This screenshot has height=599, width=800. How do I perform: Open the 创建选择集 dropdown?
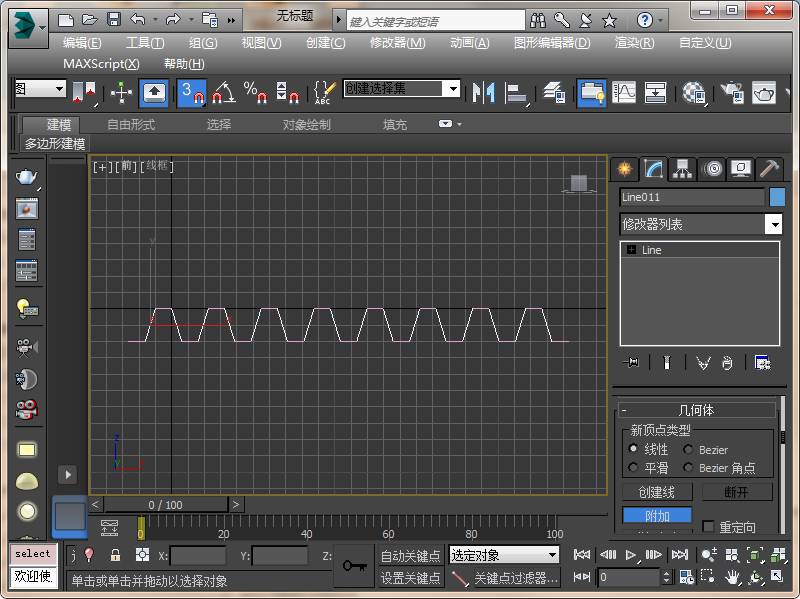pos(452,89)
